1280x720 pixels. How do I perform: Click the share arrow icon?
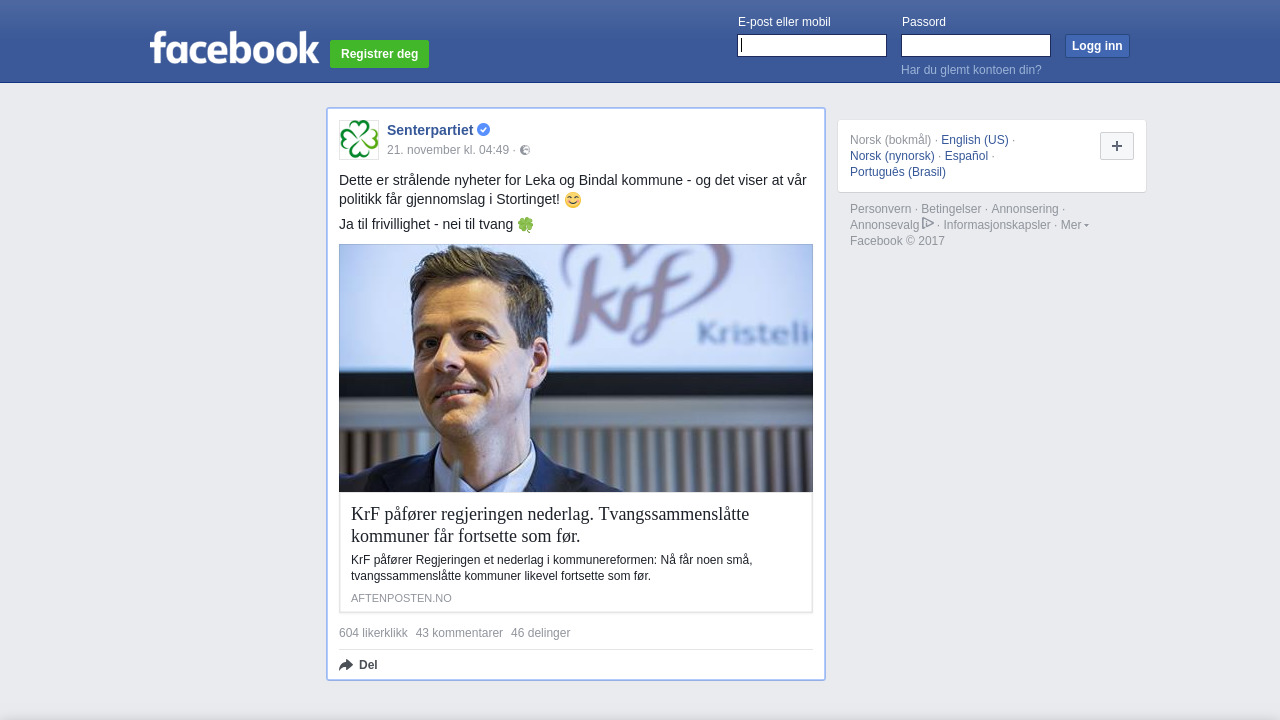click(x=346, y=665)
